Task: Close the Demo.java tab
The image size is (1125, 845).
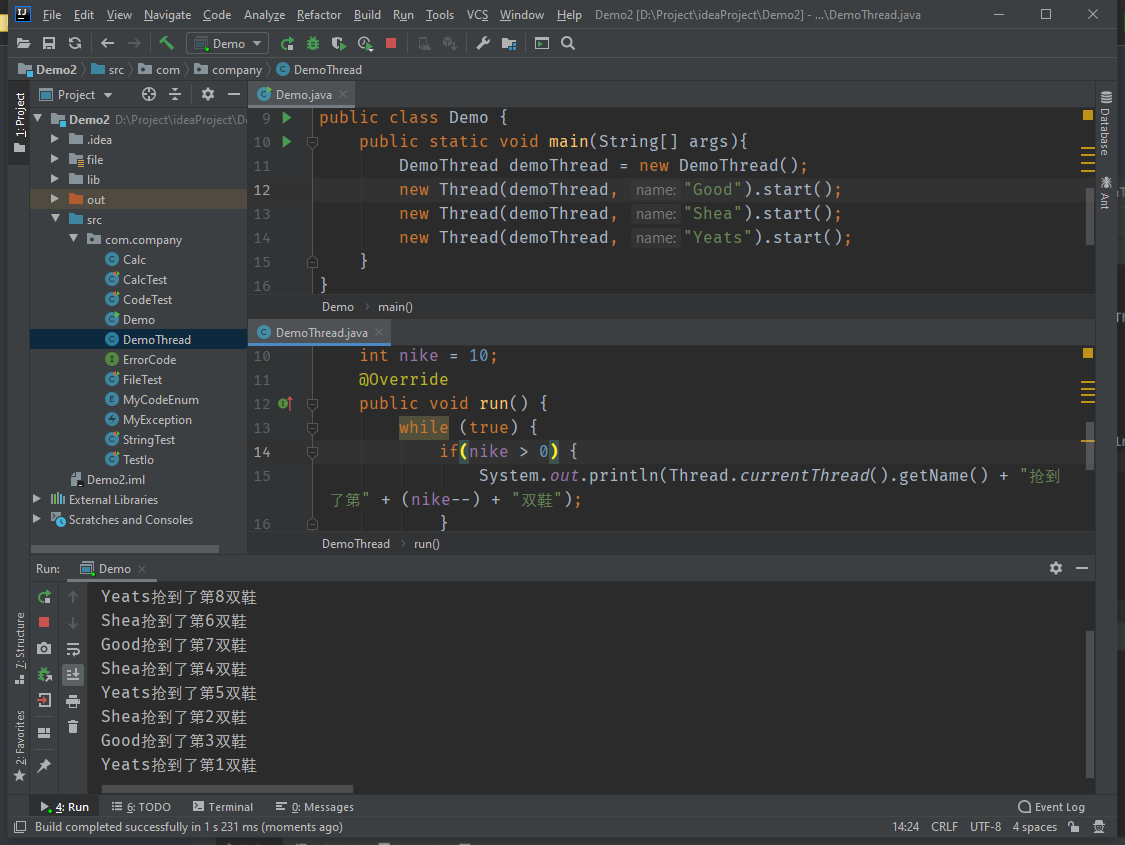Action: pyautogui.click(x=343, y=94)
